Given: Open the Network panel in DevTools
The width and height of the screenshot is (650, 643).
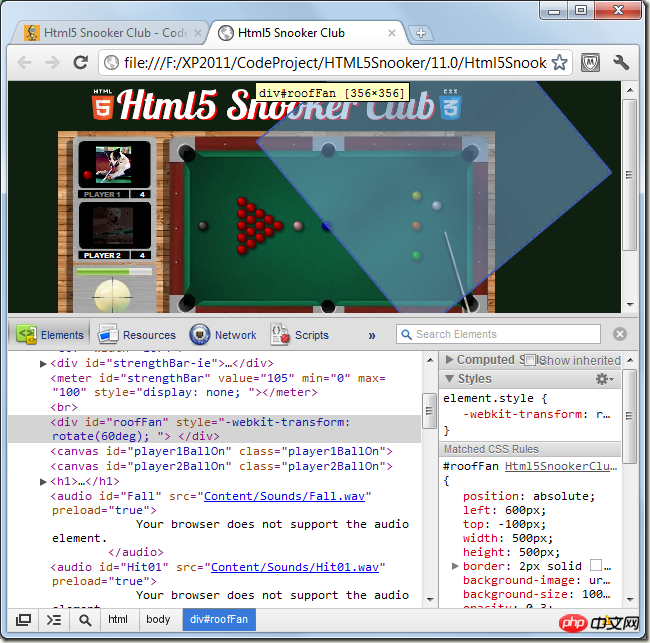Looking at the screenshot, I should click(x=223, y=335).
